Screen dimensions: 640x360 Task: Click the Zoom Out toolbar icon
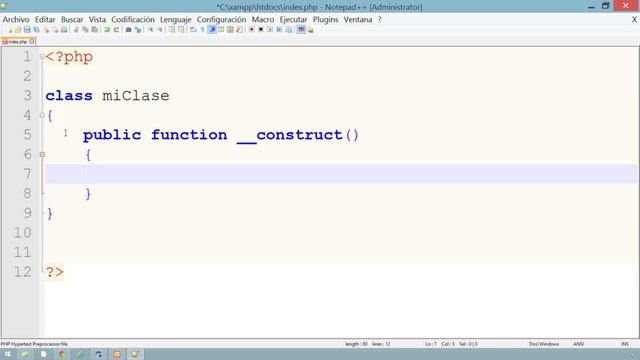160,30
